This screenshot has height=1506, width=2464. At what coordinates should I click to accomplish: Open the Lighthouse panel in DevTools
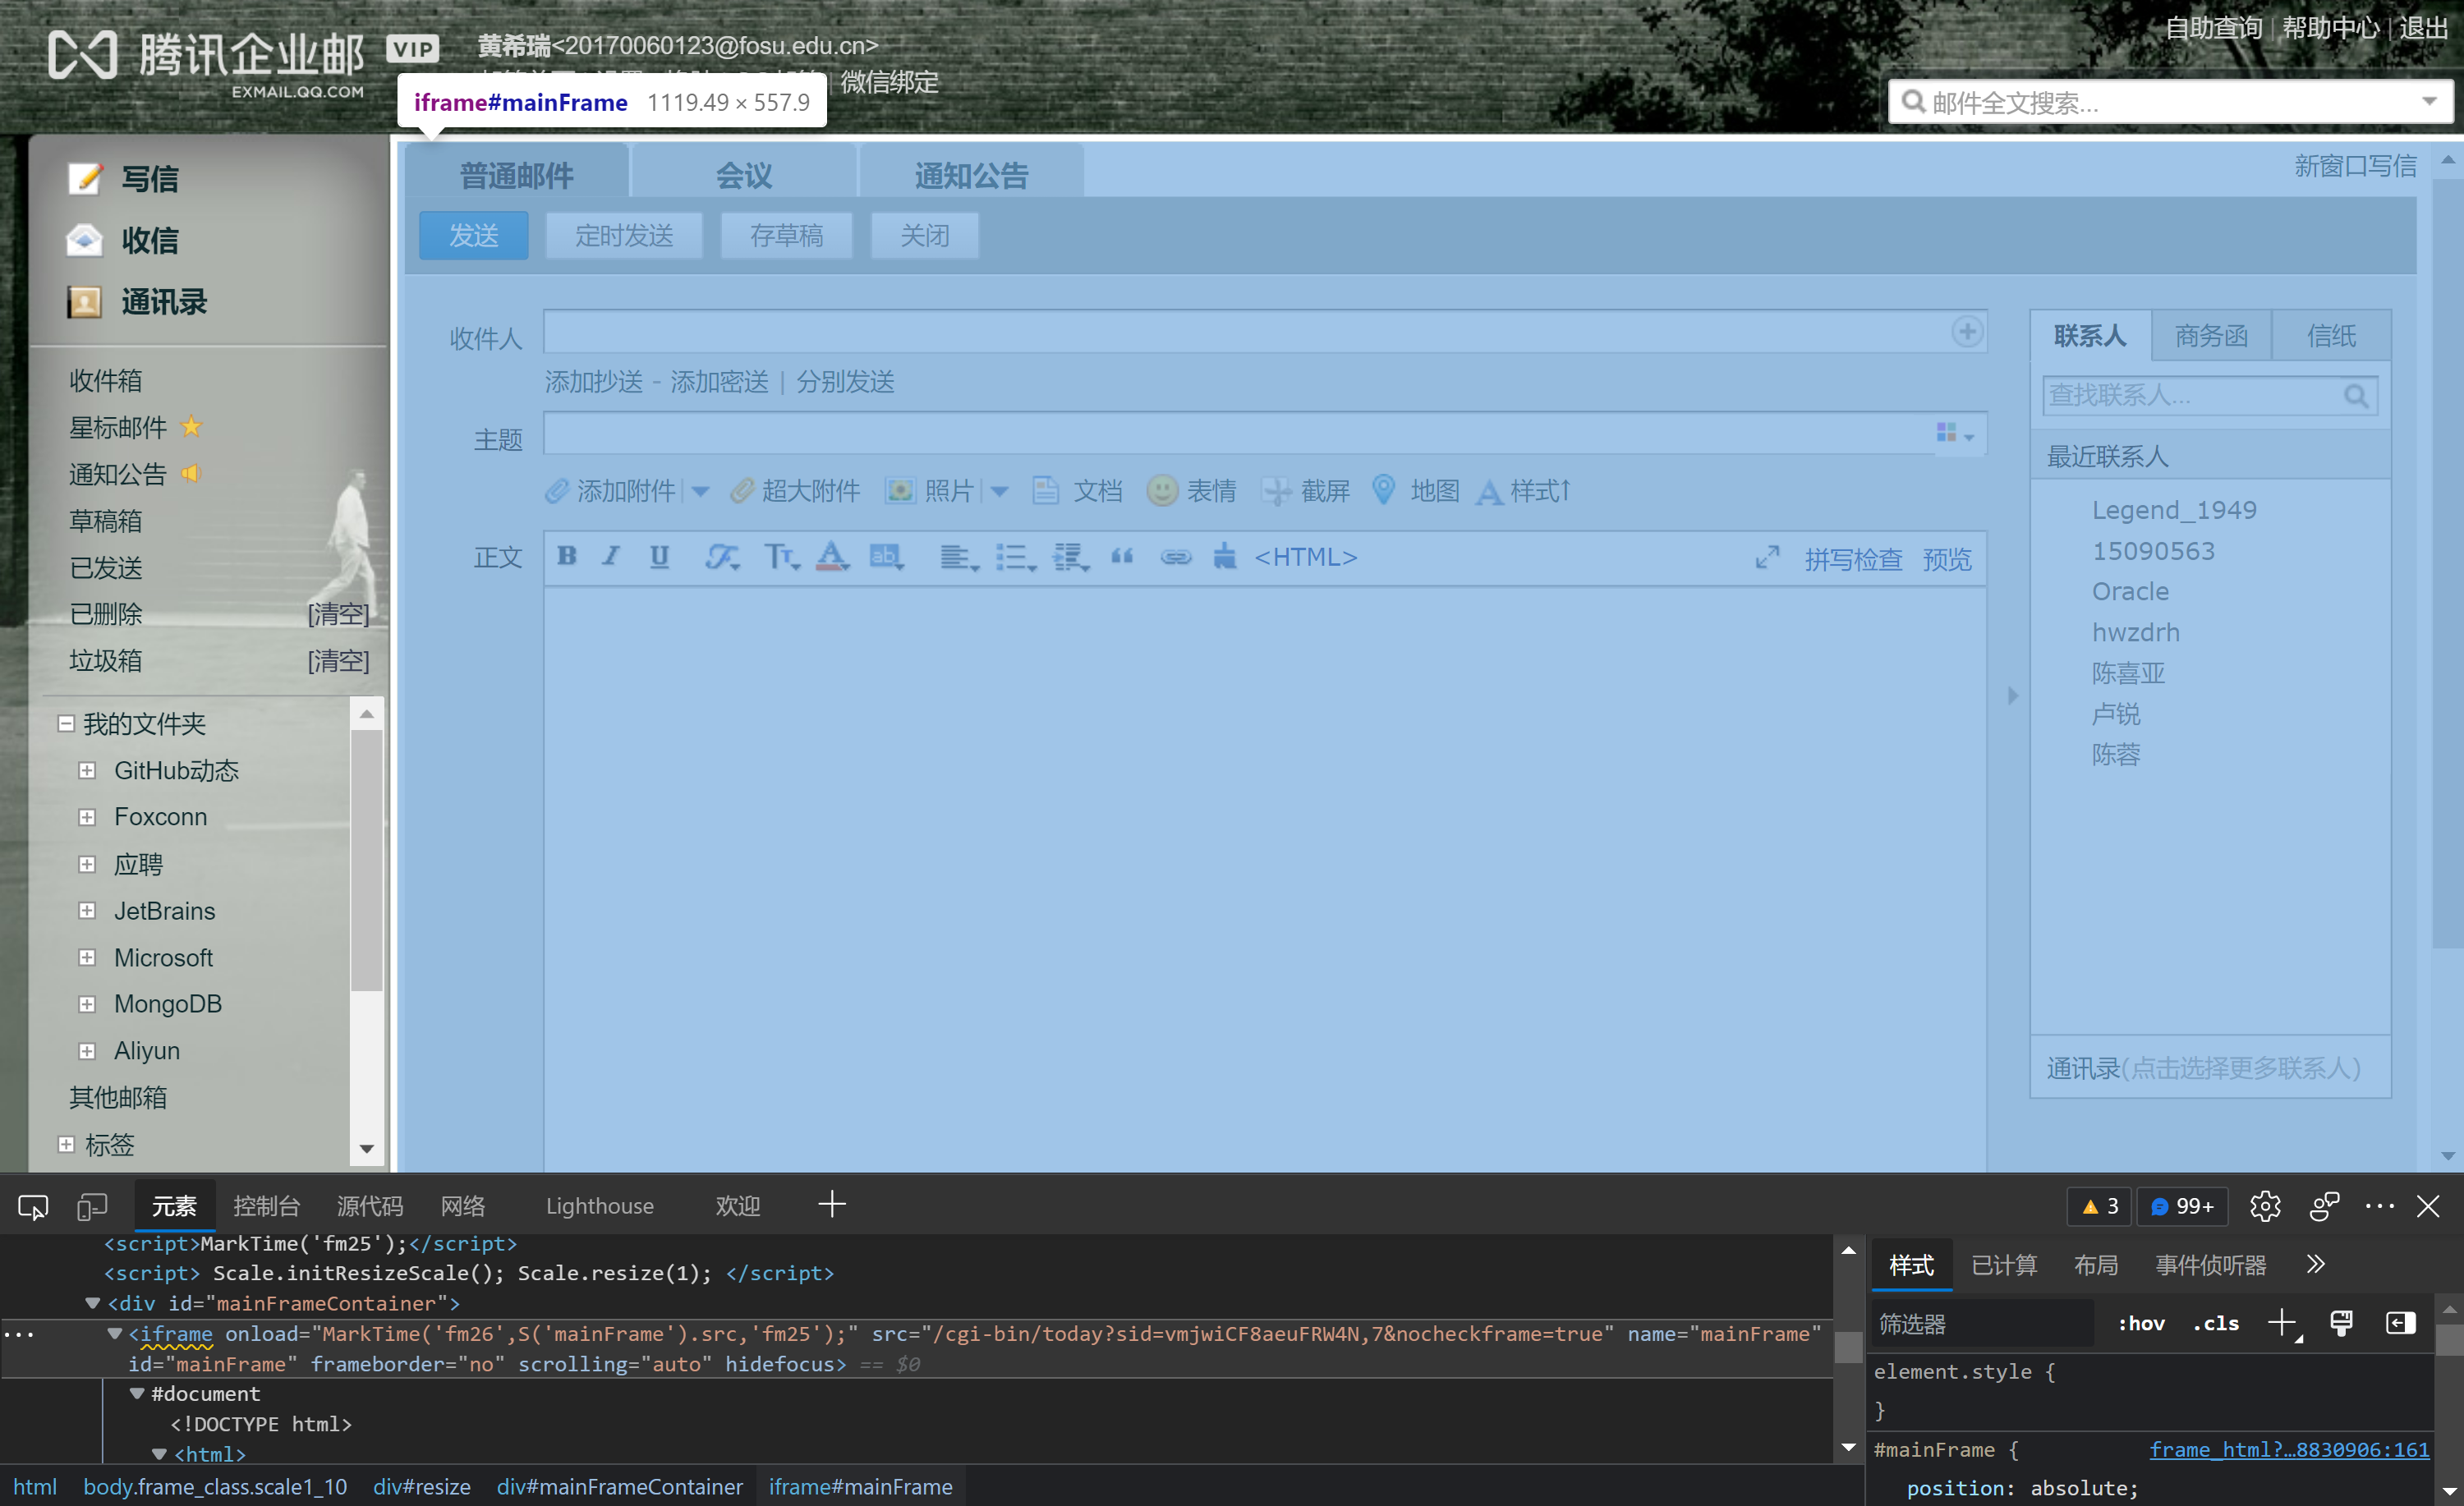tap(599, 1206)
